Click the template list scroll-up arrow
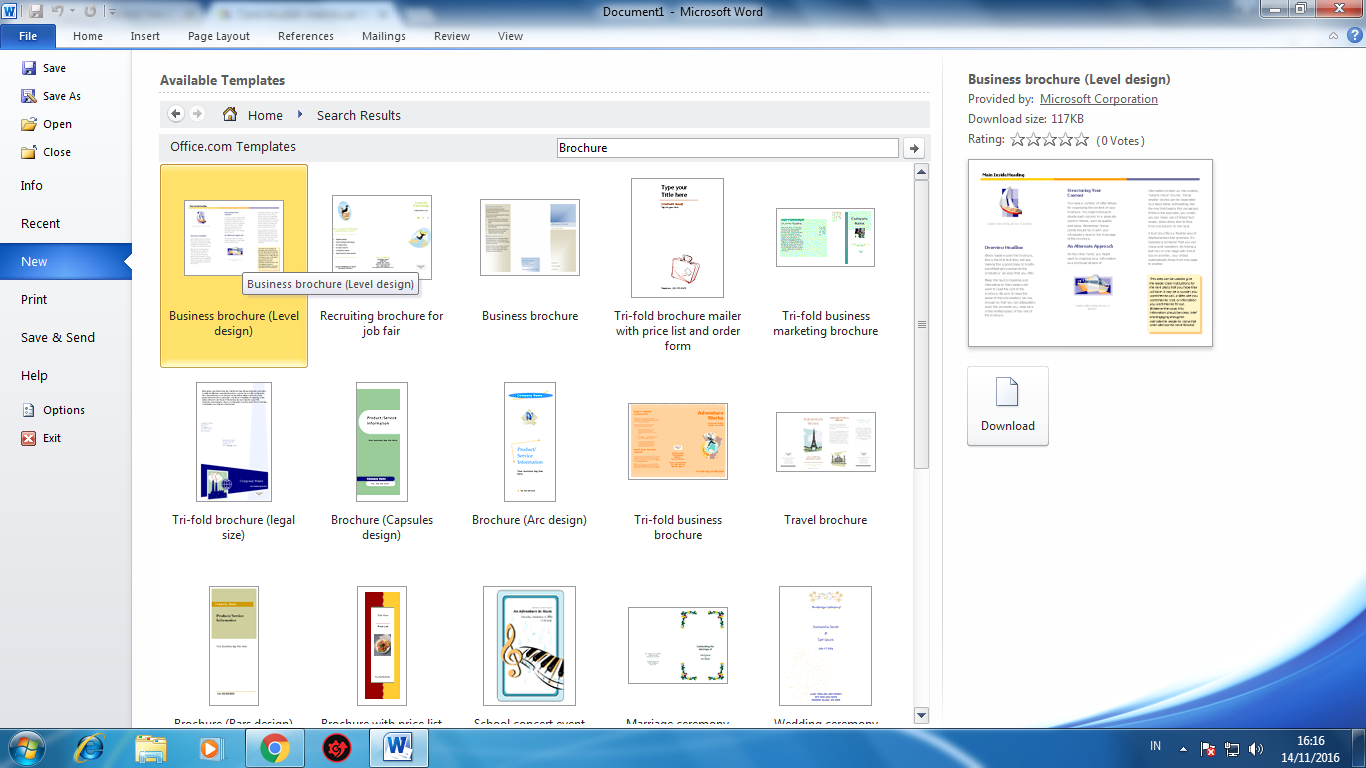1366x768 pixels. pyautogui.click(x=922, y=172)
